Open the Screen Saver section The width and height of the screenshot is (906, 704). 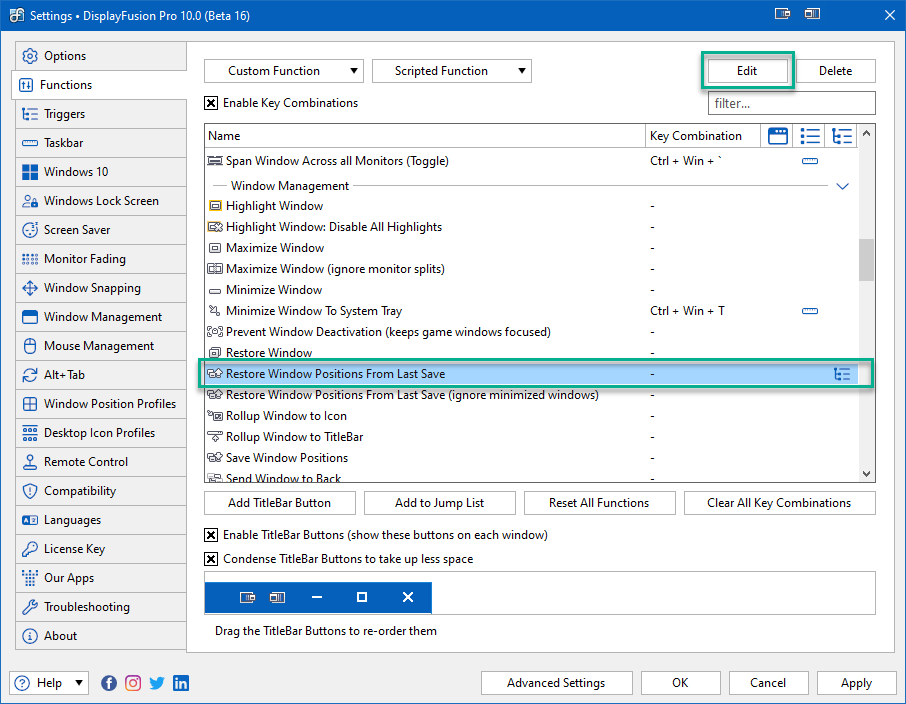point(101,230)
